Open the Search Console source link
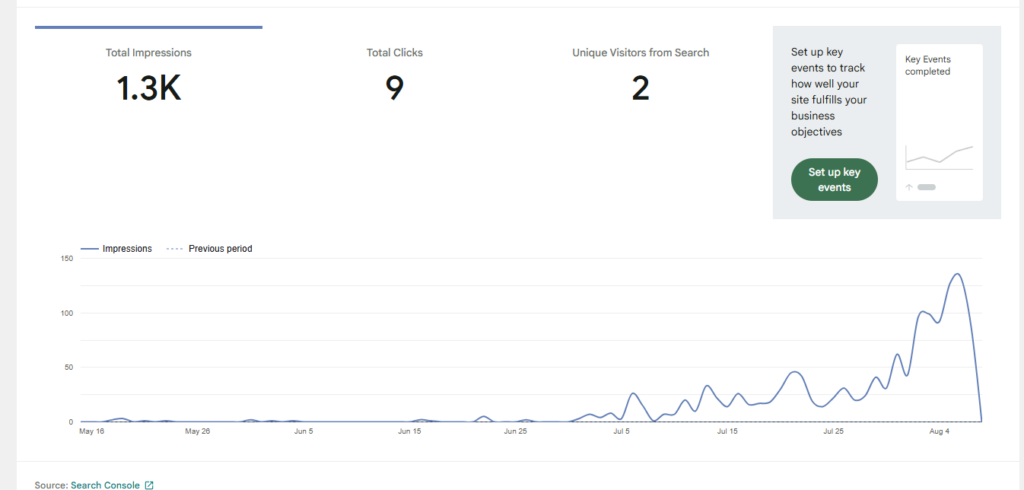The width and height of the screenshot is (1024, 490). (x=105, y=485)
